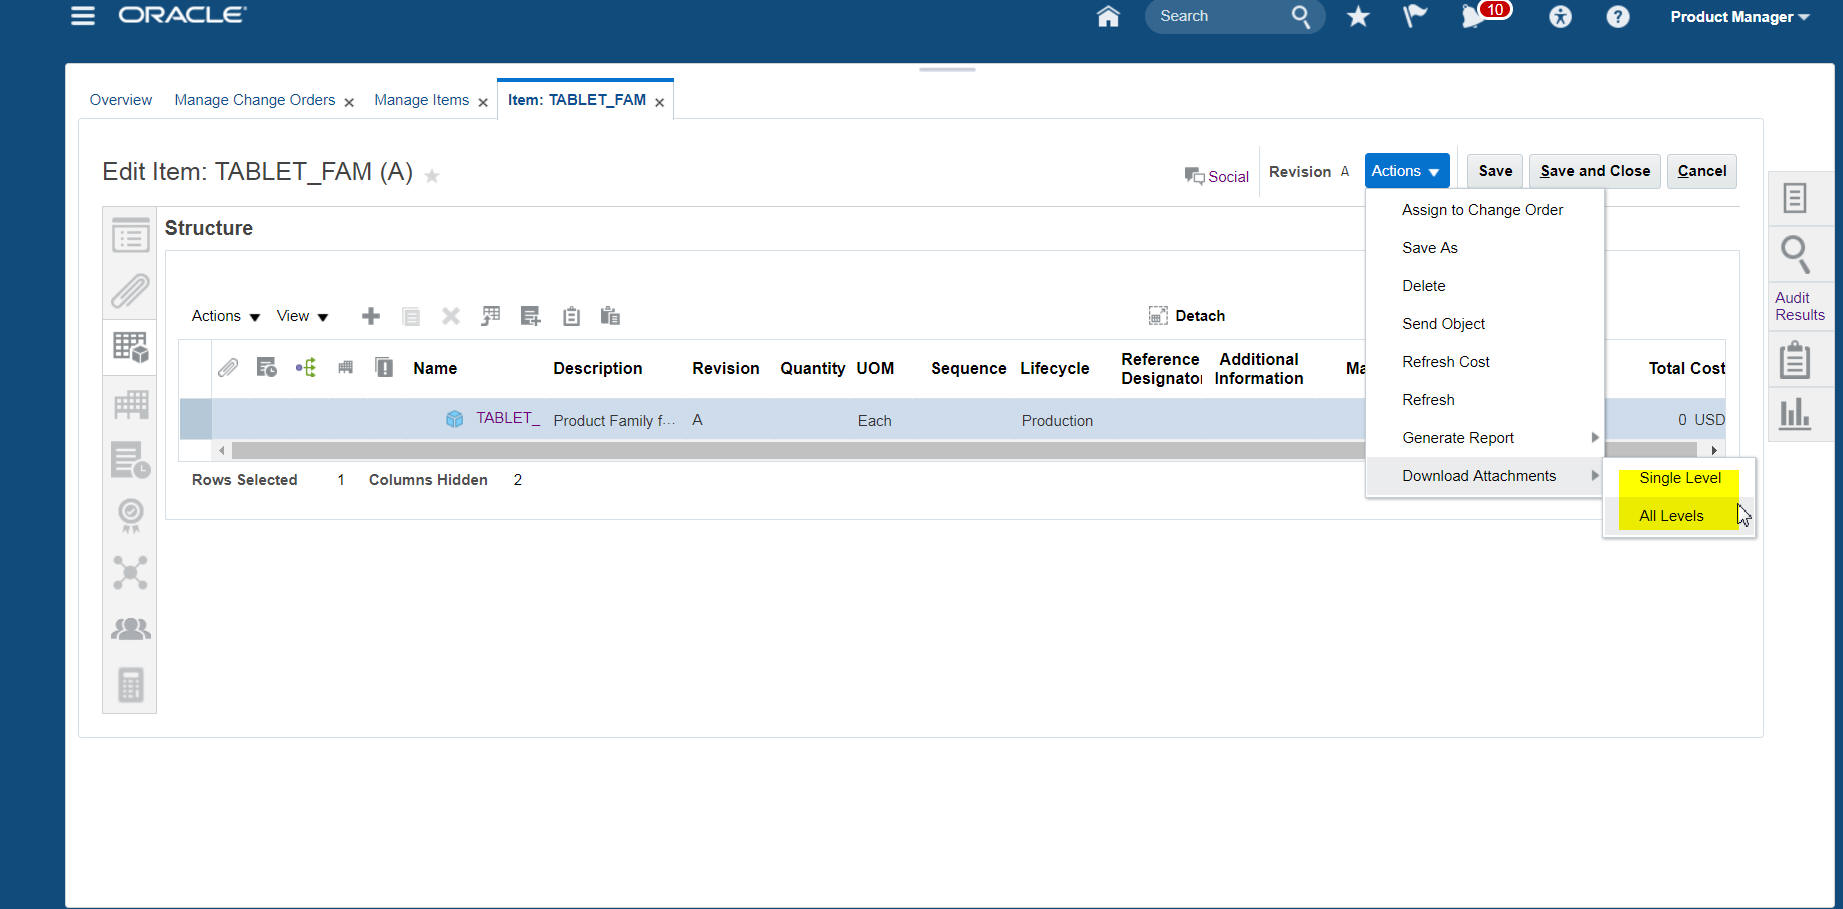This screenshot has height=909, width=1843.
Task: Switch to the Manage Items tab
Action: 421,100
